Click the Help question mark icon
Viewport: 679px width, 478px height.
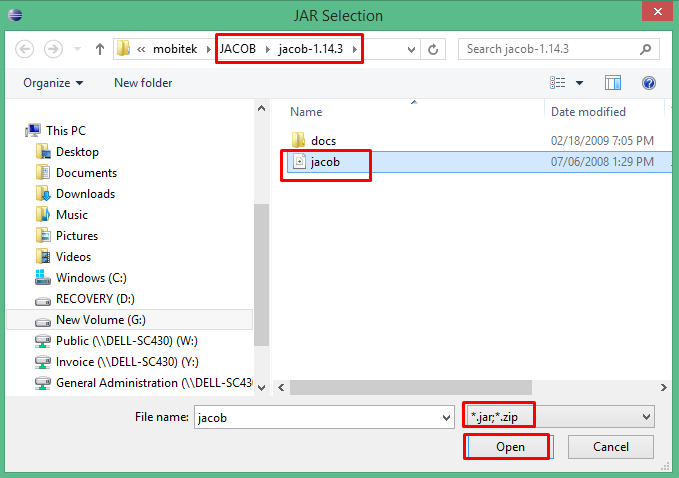tap(648, 83)
